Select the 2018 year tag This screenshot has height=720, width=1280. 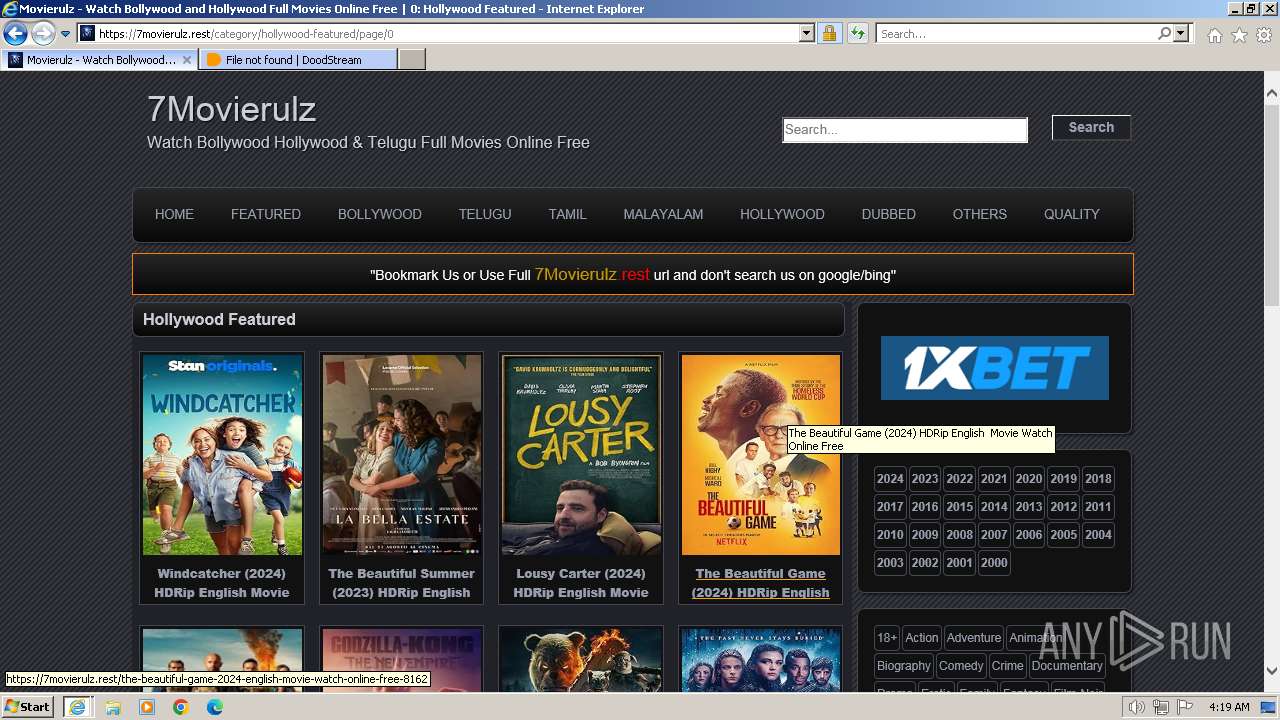[x=1098, y=479]
